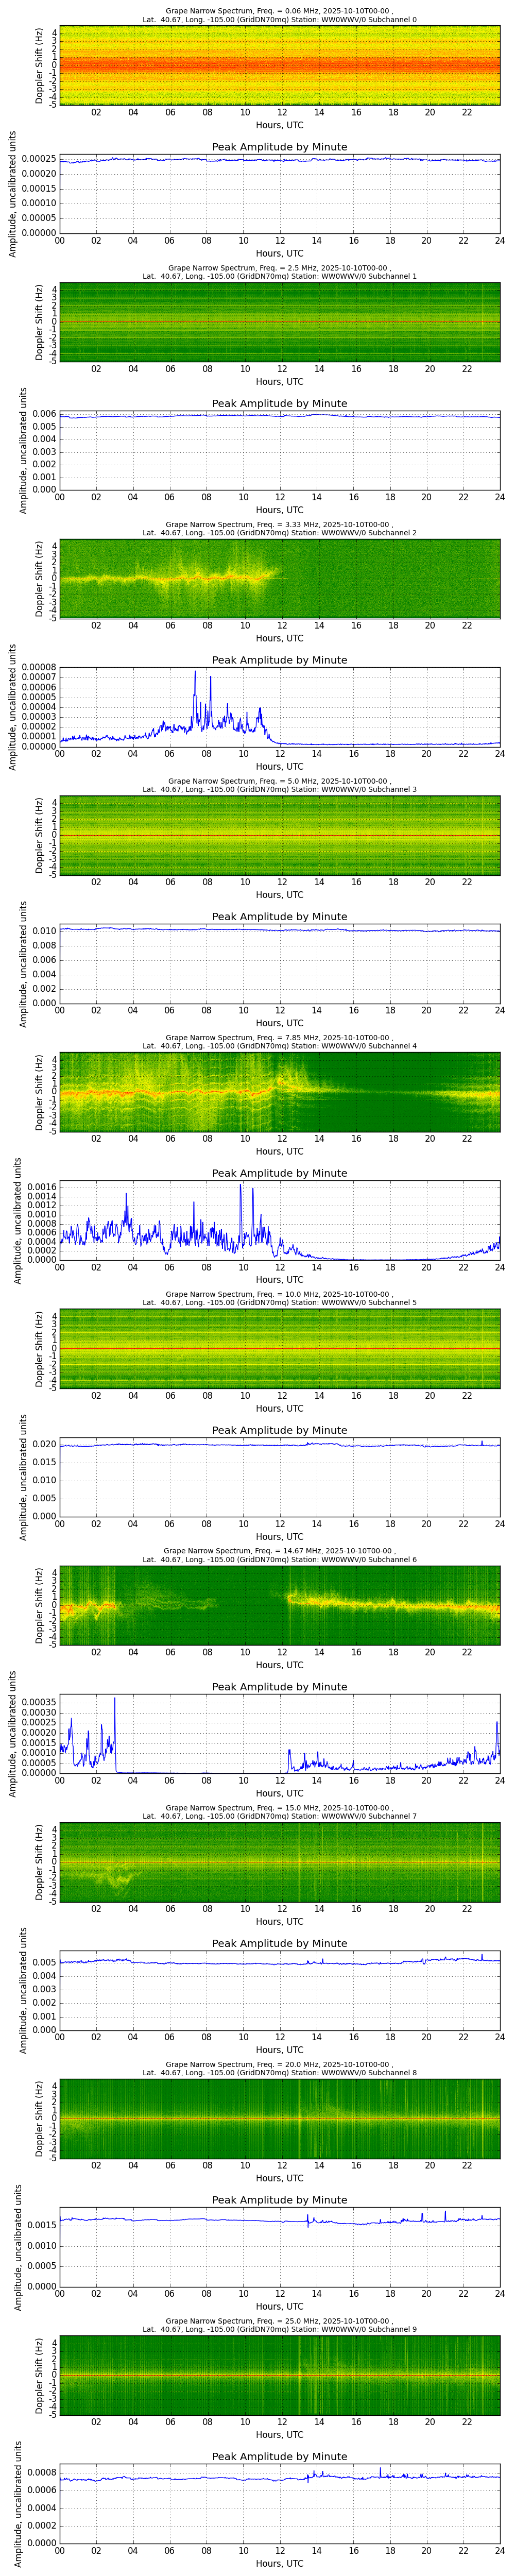Select the 20.0 MHz Doppler spectrogram
Viewport: 515px width, 2576px height.
tap(279, 2118)
